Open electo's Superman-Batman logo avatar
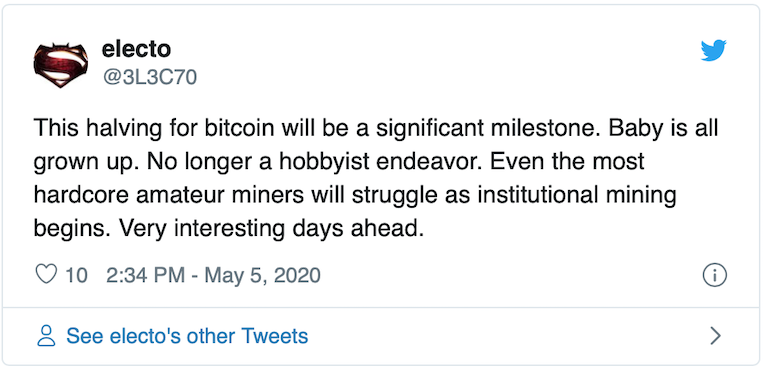 click(x=60, y=65)
